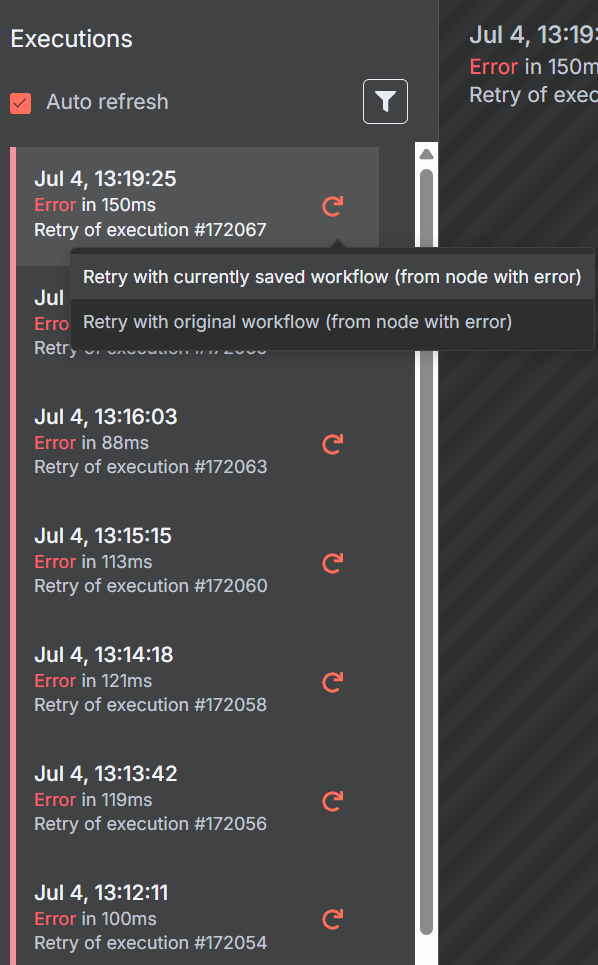This screenshot has height=965, width=598.
Task: Click the scrollbar up arrow
Action: pos(426,152)
